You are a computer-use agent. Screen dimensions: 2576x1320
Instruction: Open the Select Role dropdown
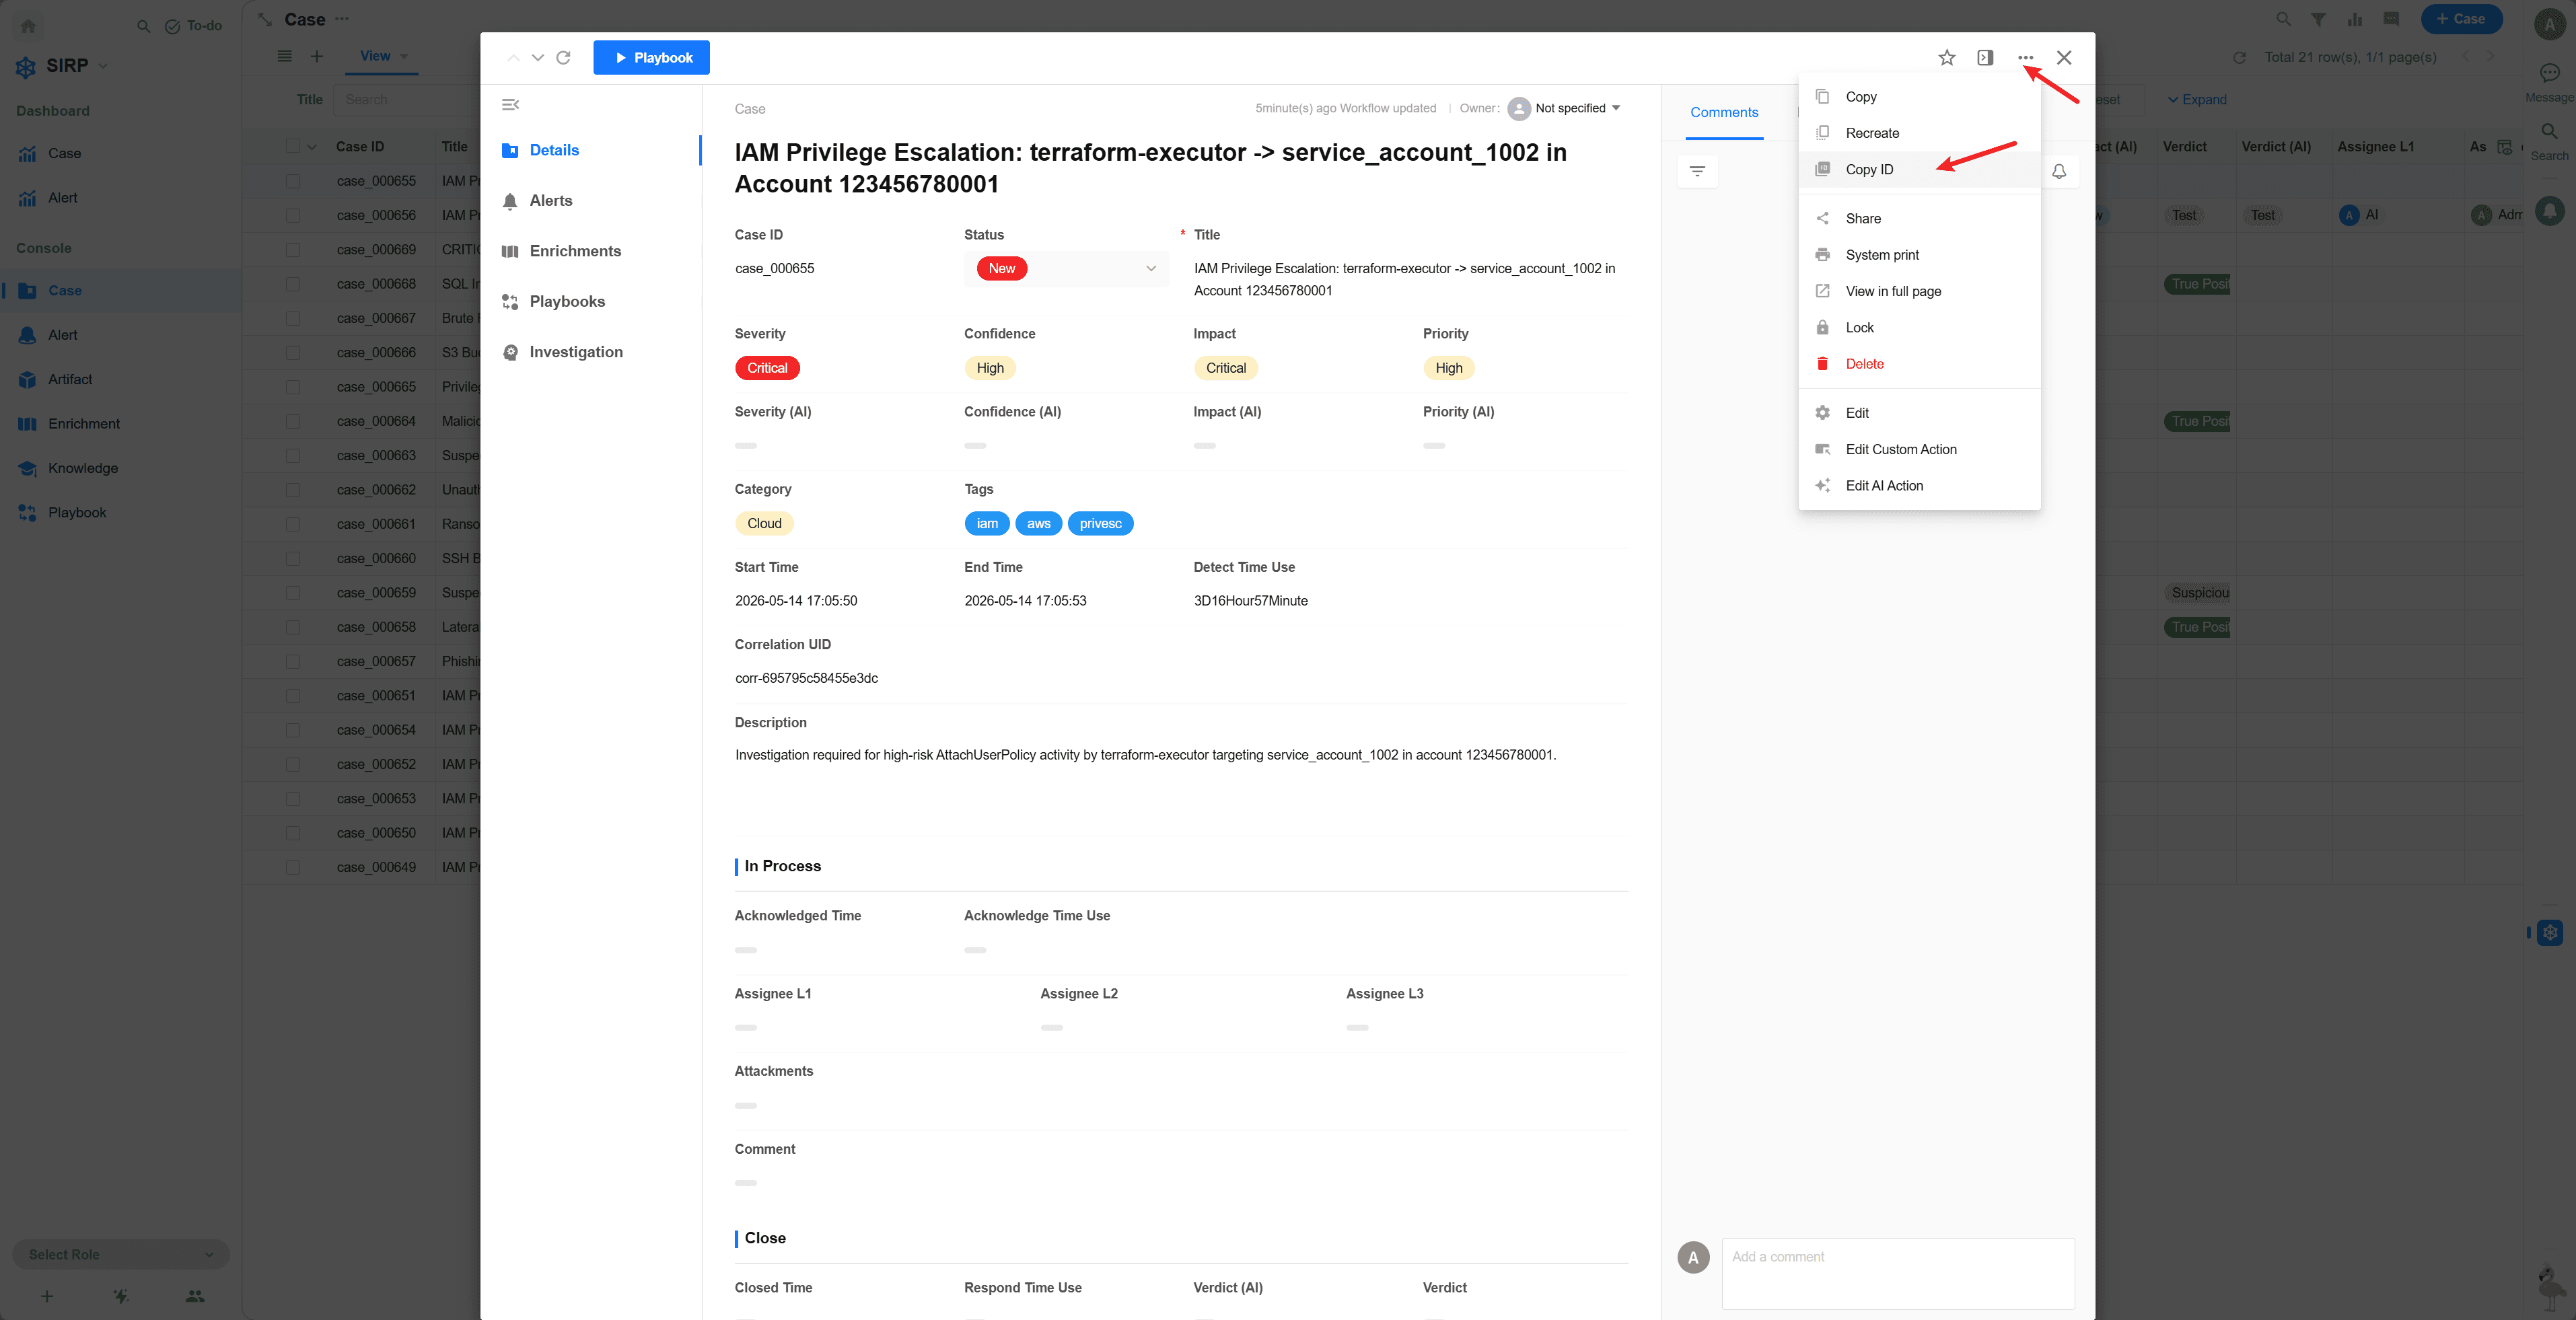click(121, 1254)
